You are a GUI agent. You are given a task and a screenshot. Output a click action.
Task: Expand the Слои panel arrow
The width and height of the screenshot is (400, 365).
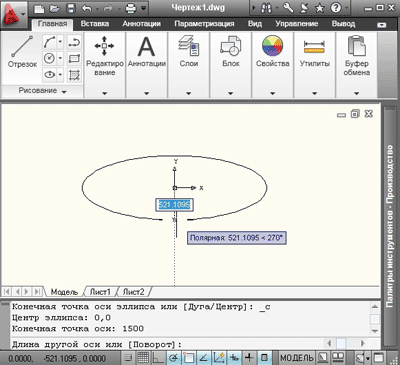tap(189, 93)
